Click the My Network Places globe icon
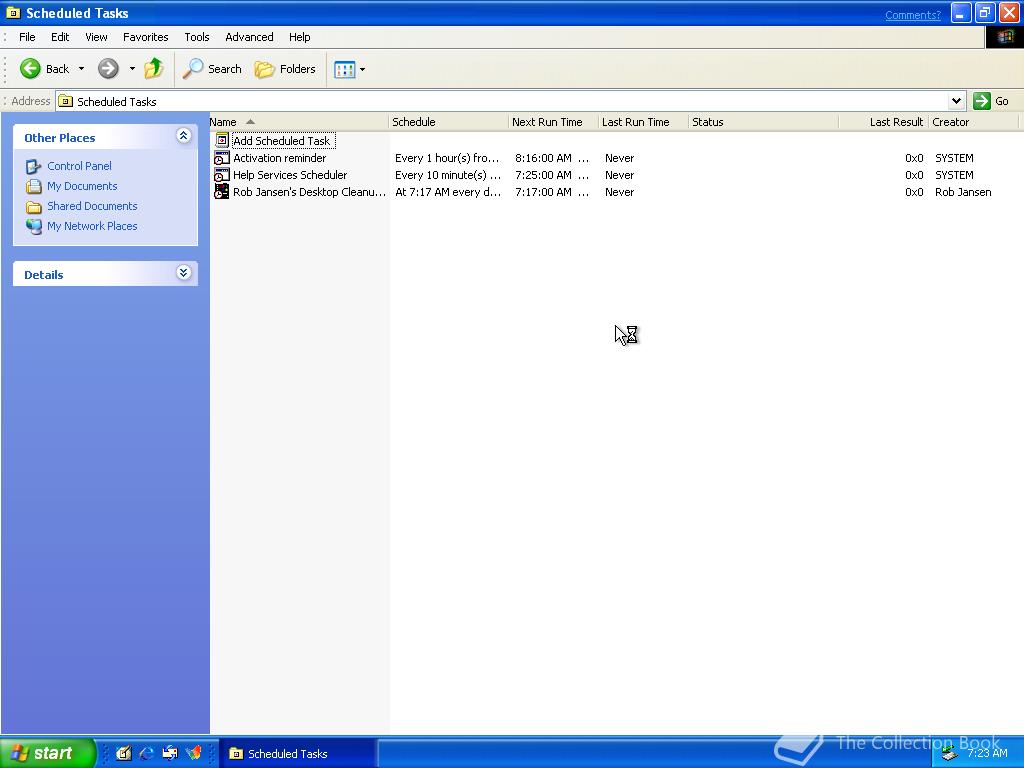 click(x=34, y=227)
